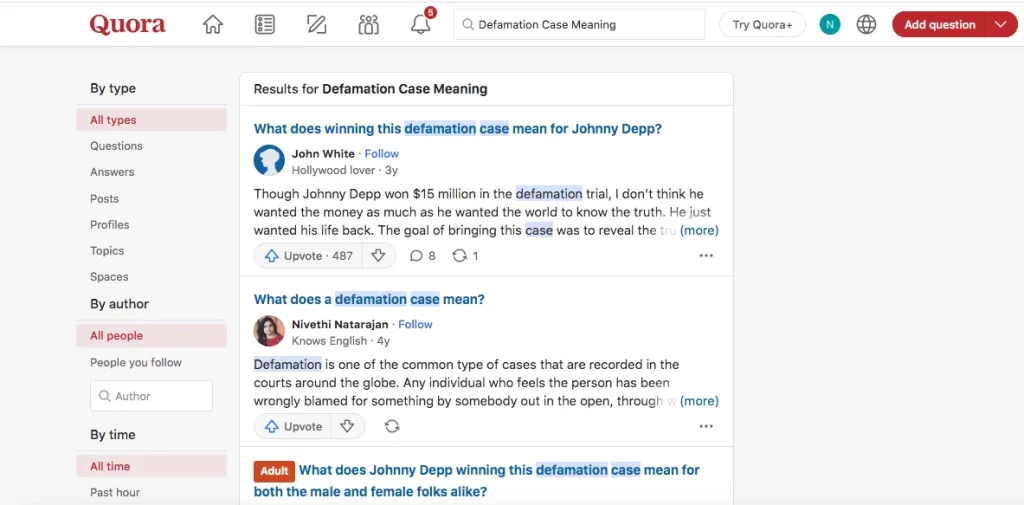1024x505 pixels.
Task: Expand the Add question dropdown arrow
Action: 1002,25
